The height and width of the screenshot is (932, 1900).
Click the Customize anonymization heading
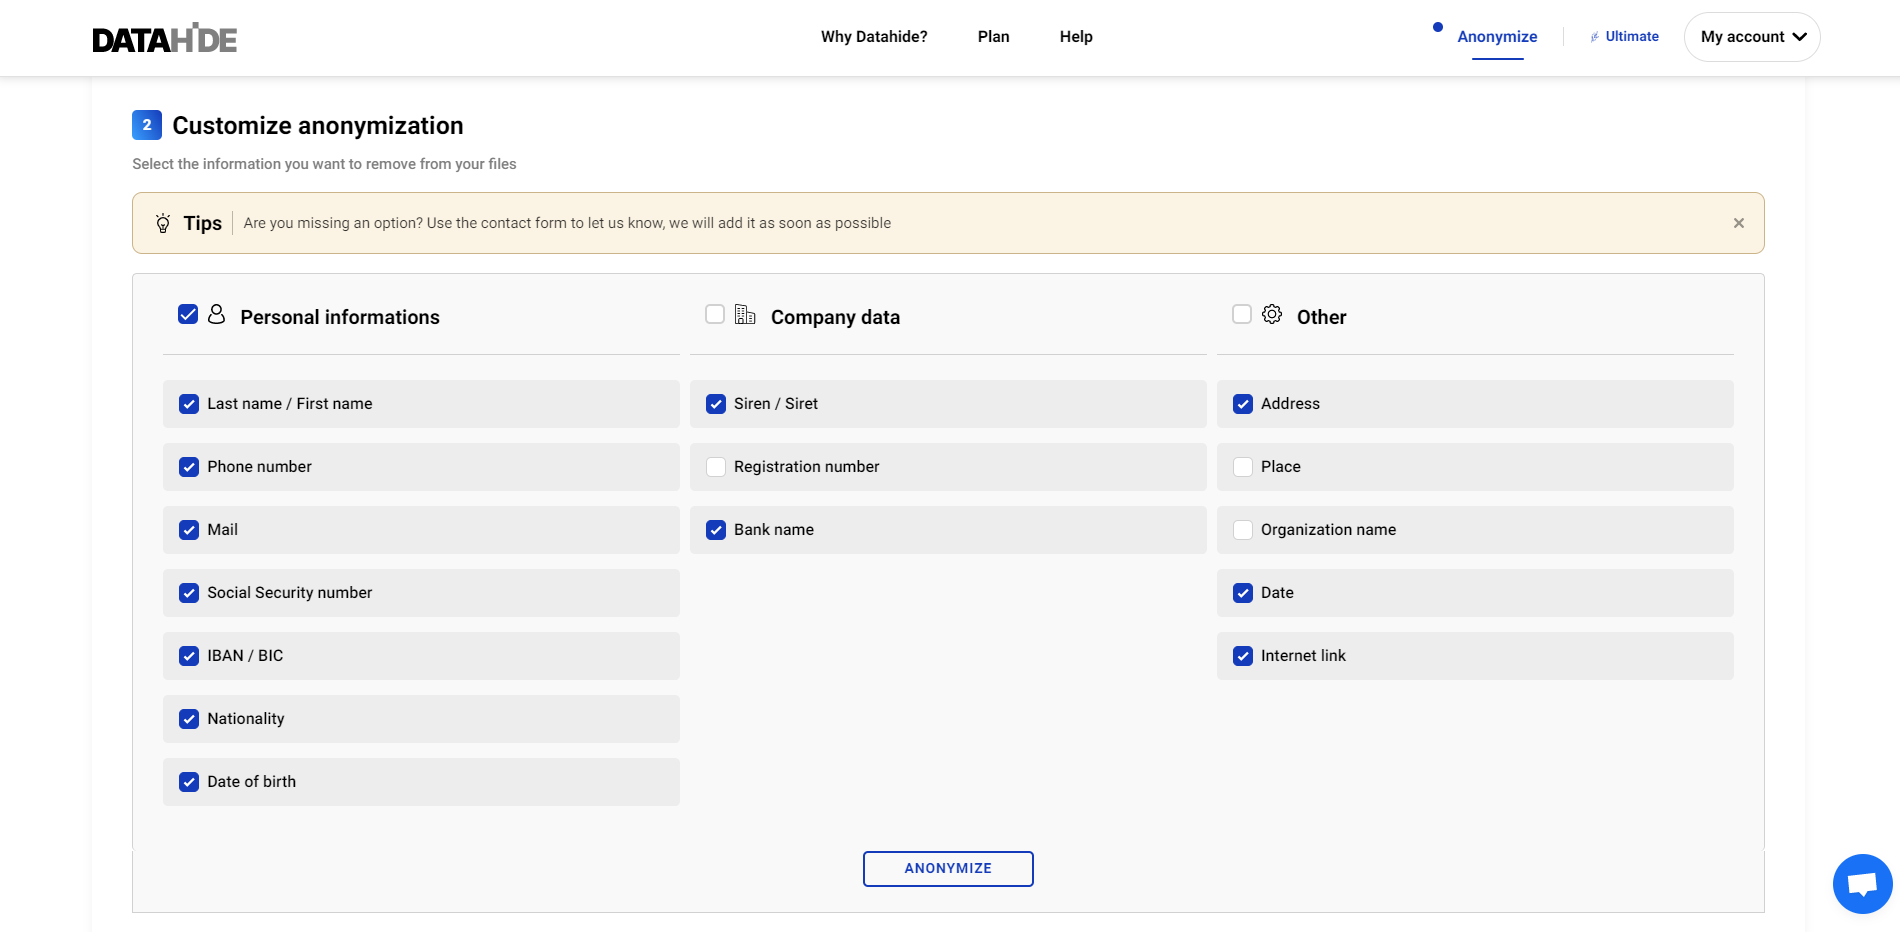coord(318,126)
